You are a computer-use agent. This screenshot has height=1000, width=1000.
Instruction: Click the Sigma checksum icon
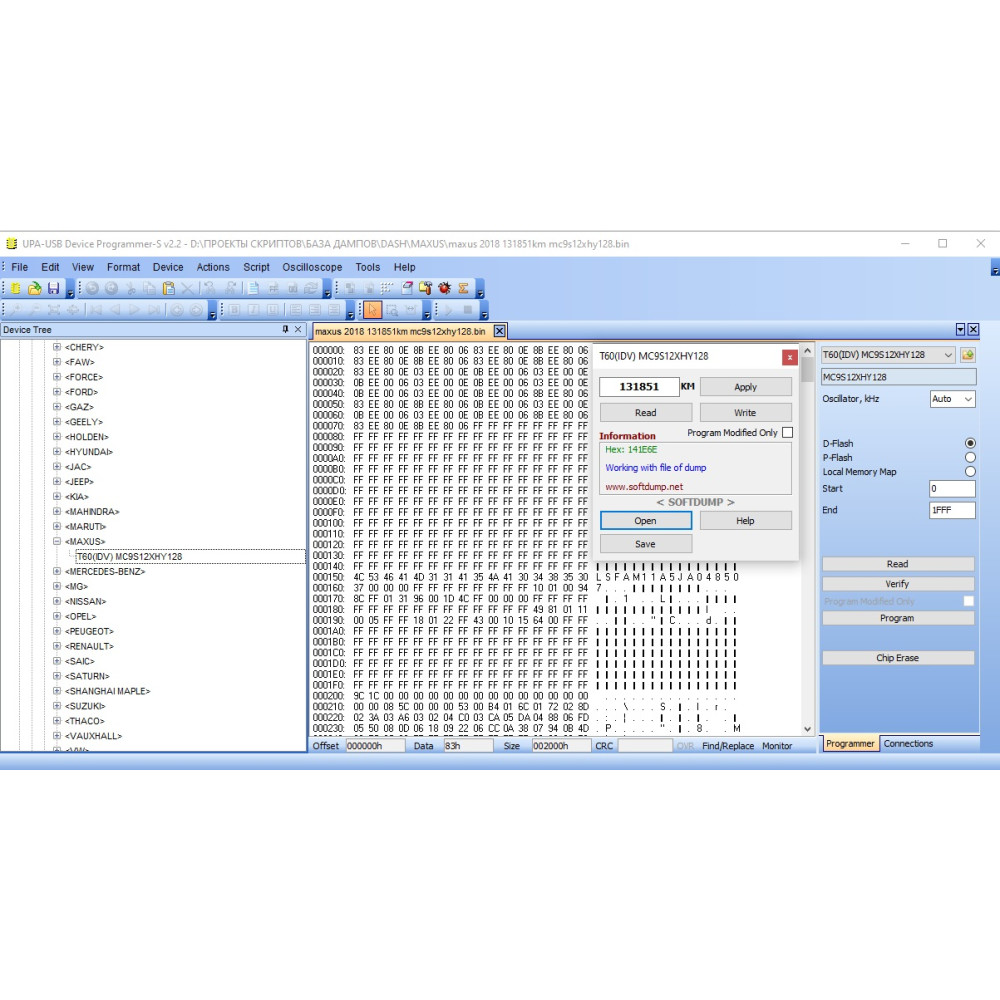click(x=464, y=288)
